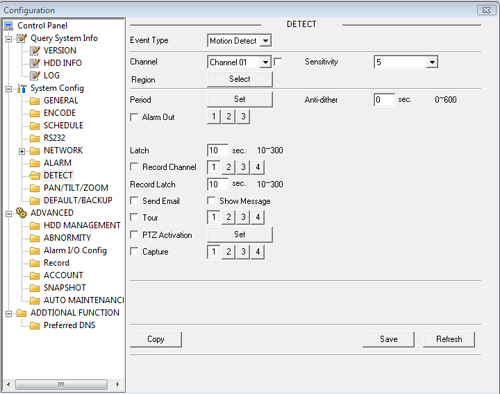Select Tour channel button 4
The width and height of the screenshot is (500, 394).
coord(258,217)
